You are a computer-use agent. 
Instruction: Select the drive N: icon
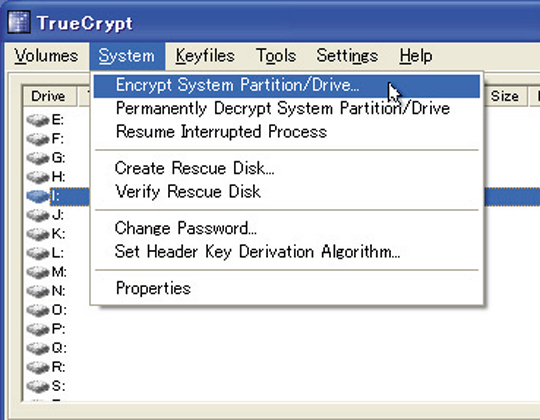pos(38,291)
